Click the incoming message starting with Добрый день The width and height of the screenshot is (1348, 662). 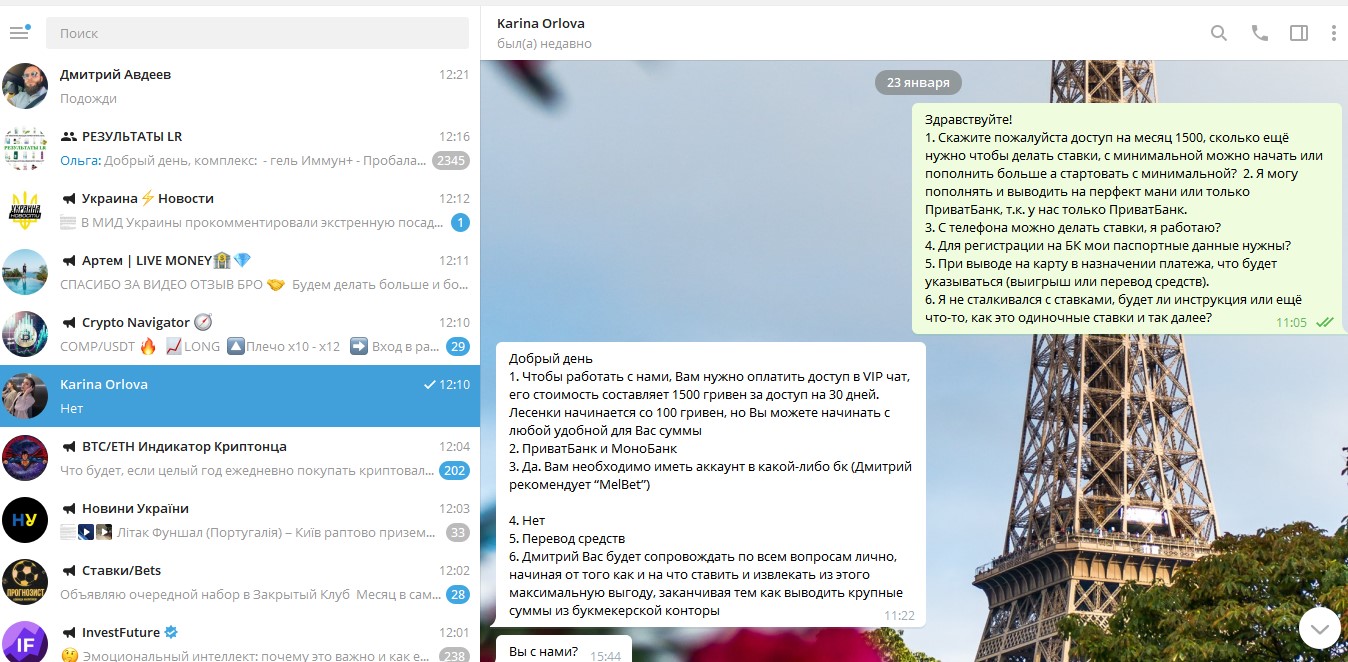711,484
